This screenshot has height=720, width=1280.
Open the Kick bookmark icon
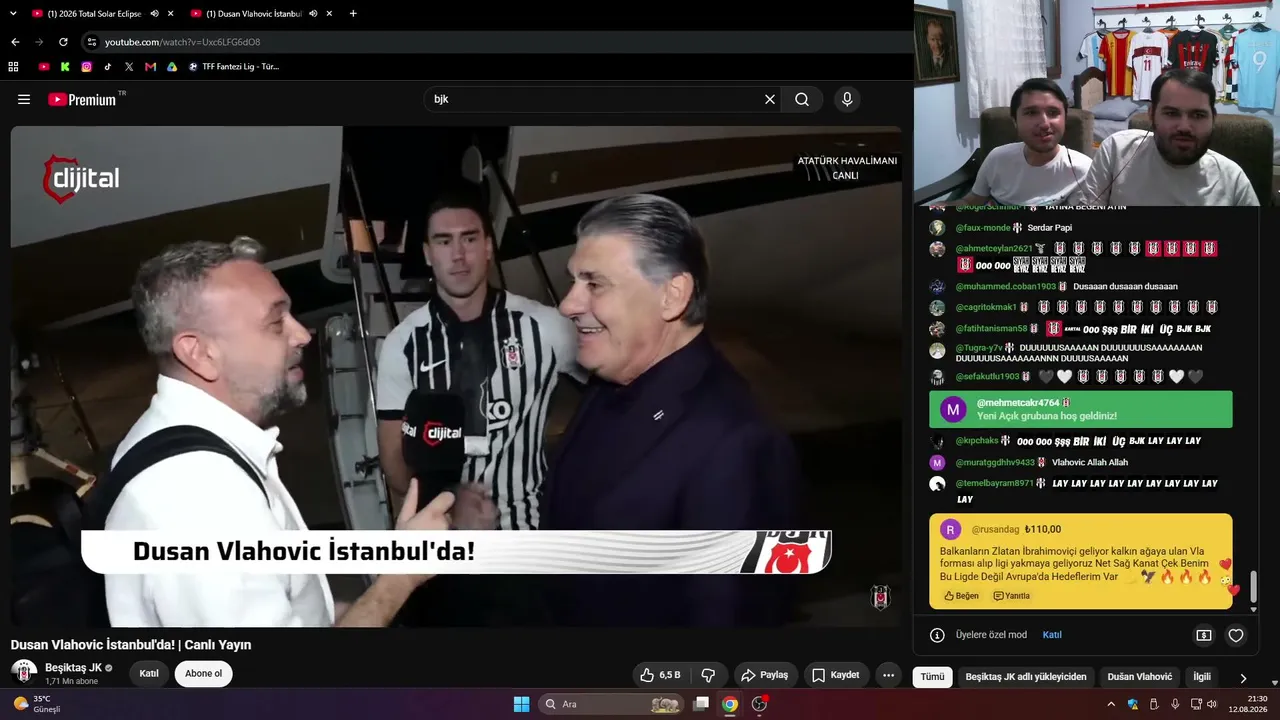click(65, 67)
